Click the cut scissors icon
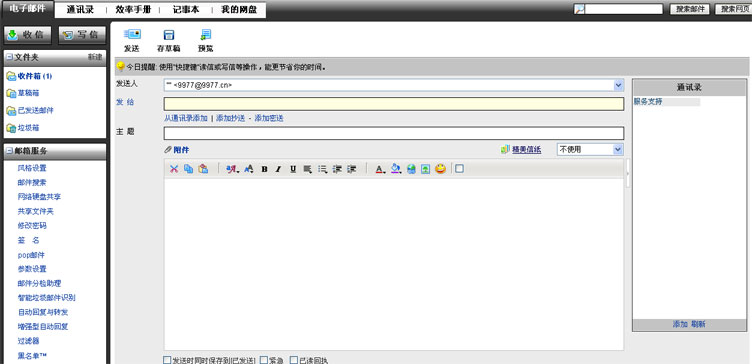This screenshot has width=752, height=364. (174, 169)
